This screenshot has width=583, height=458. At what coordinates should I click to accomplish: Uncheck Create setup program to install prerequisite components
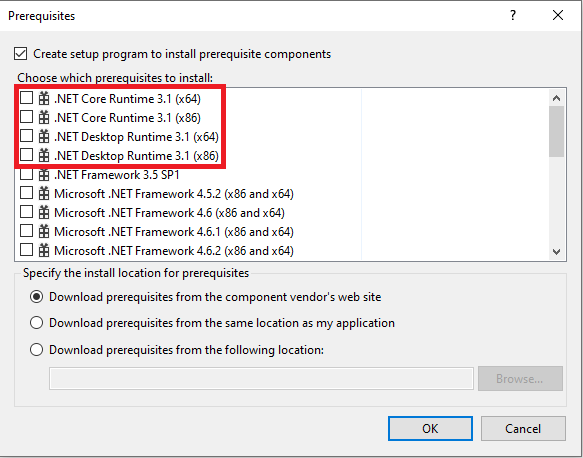pyautogui.click(x=20, y=54)
